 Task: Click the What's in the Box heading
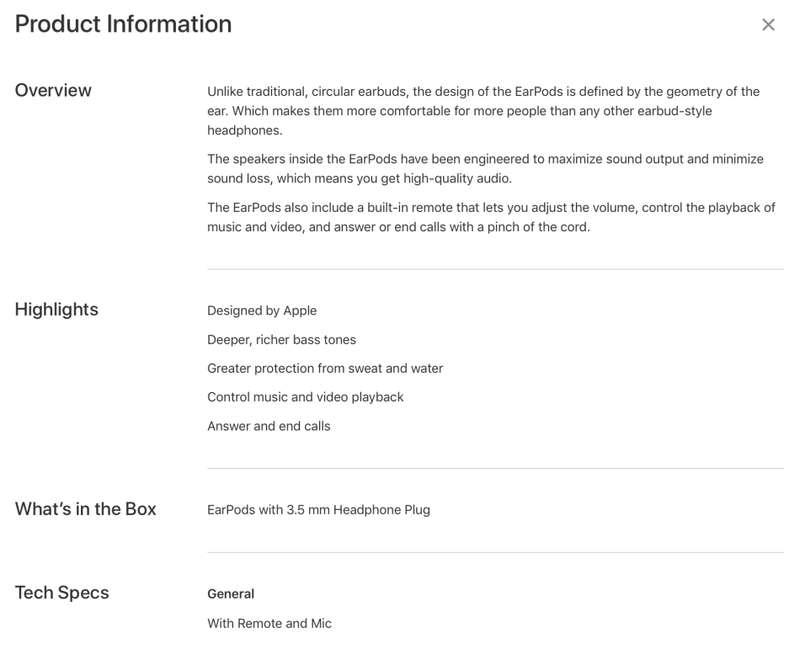(x=85, y=509)
